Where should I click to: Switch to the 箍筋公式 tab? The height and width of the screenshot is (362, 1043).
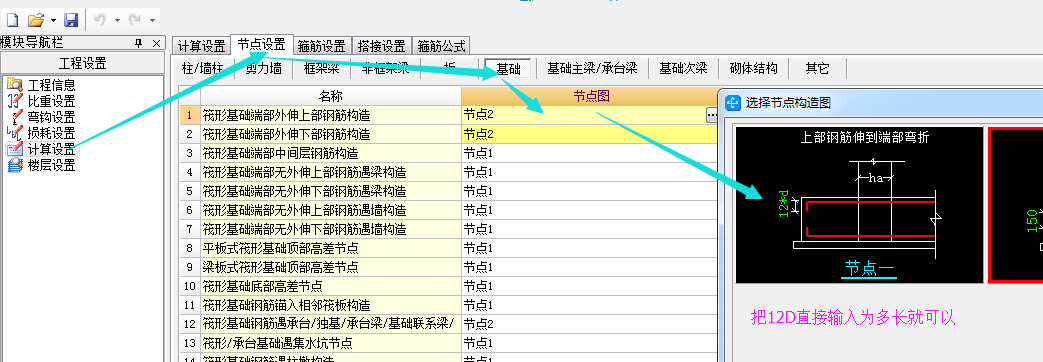[x=441, y=46]
